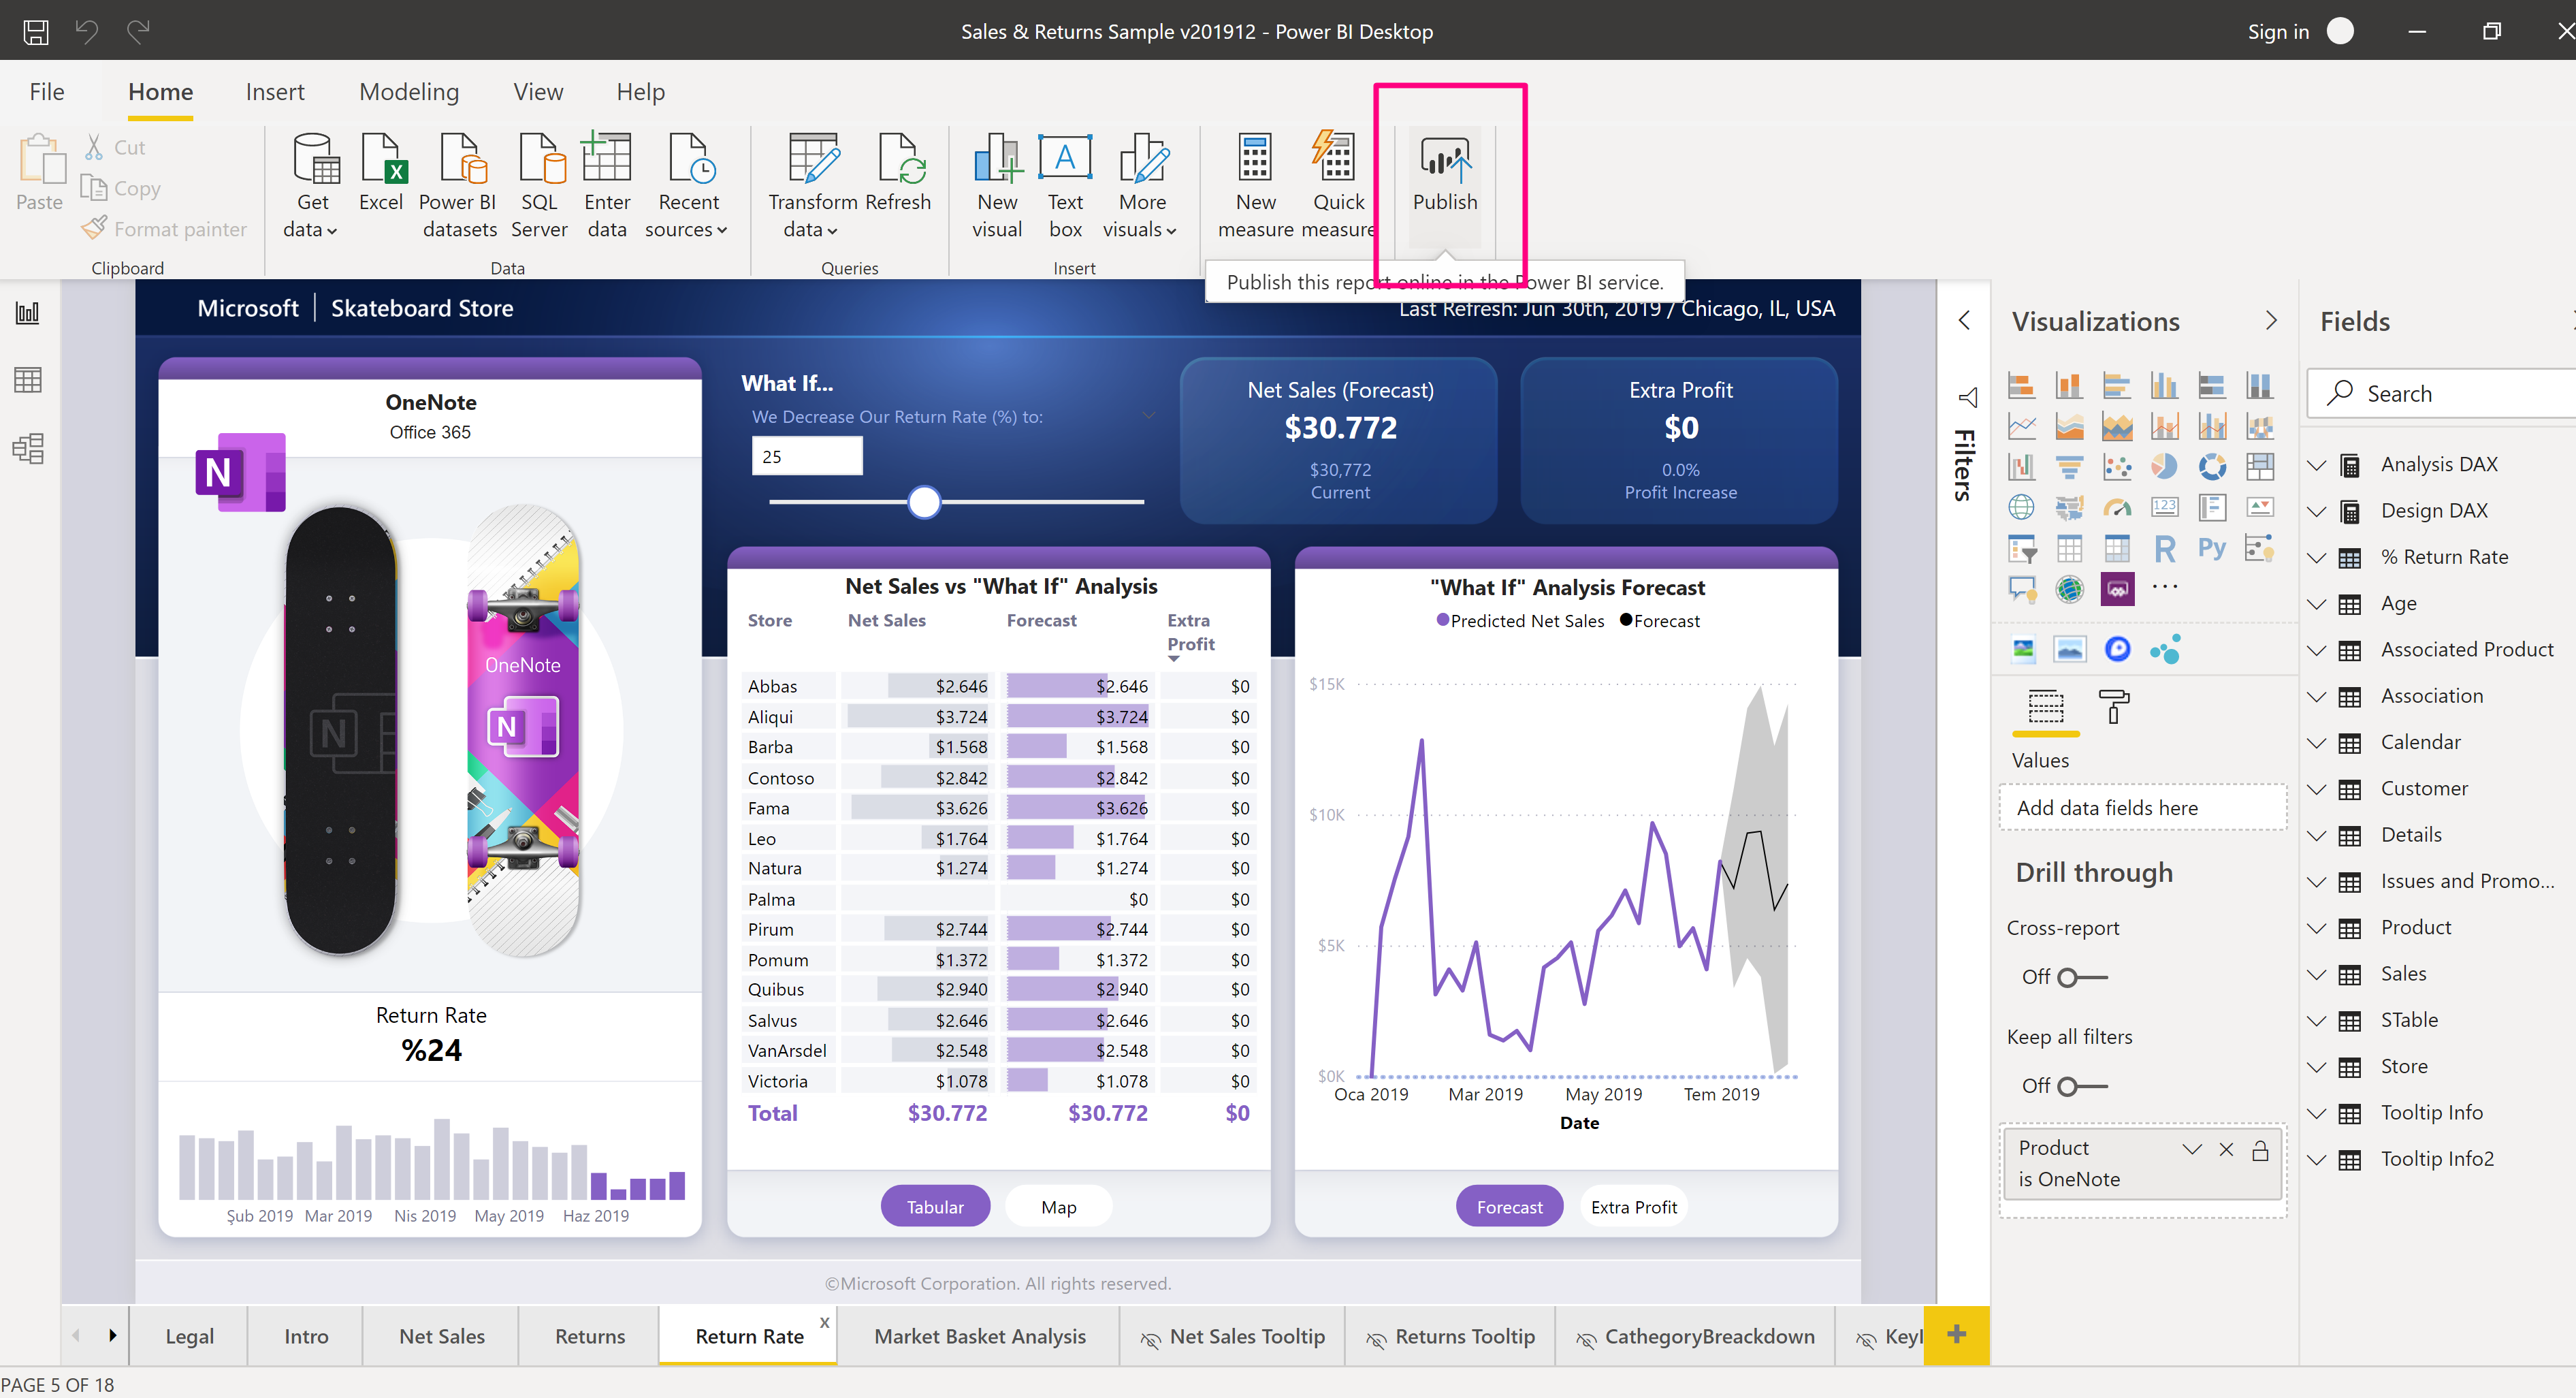Insert a New visual
Screen dimensions: 2576x1398
click(997, 186)
